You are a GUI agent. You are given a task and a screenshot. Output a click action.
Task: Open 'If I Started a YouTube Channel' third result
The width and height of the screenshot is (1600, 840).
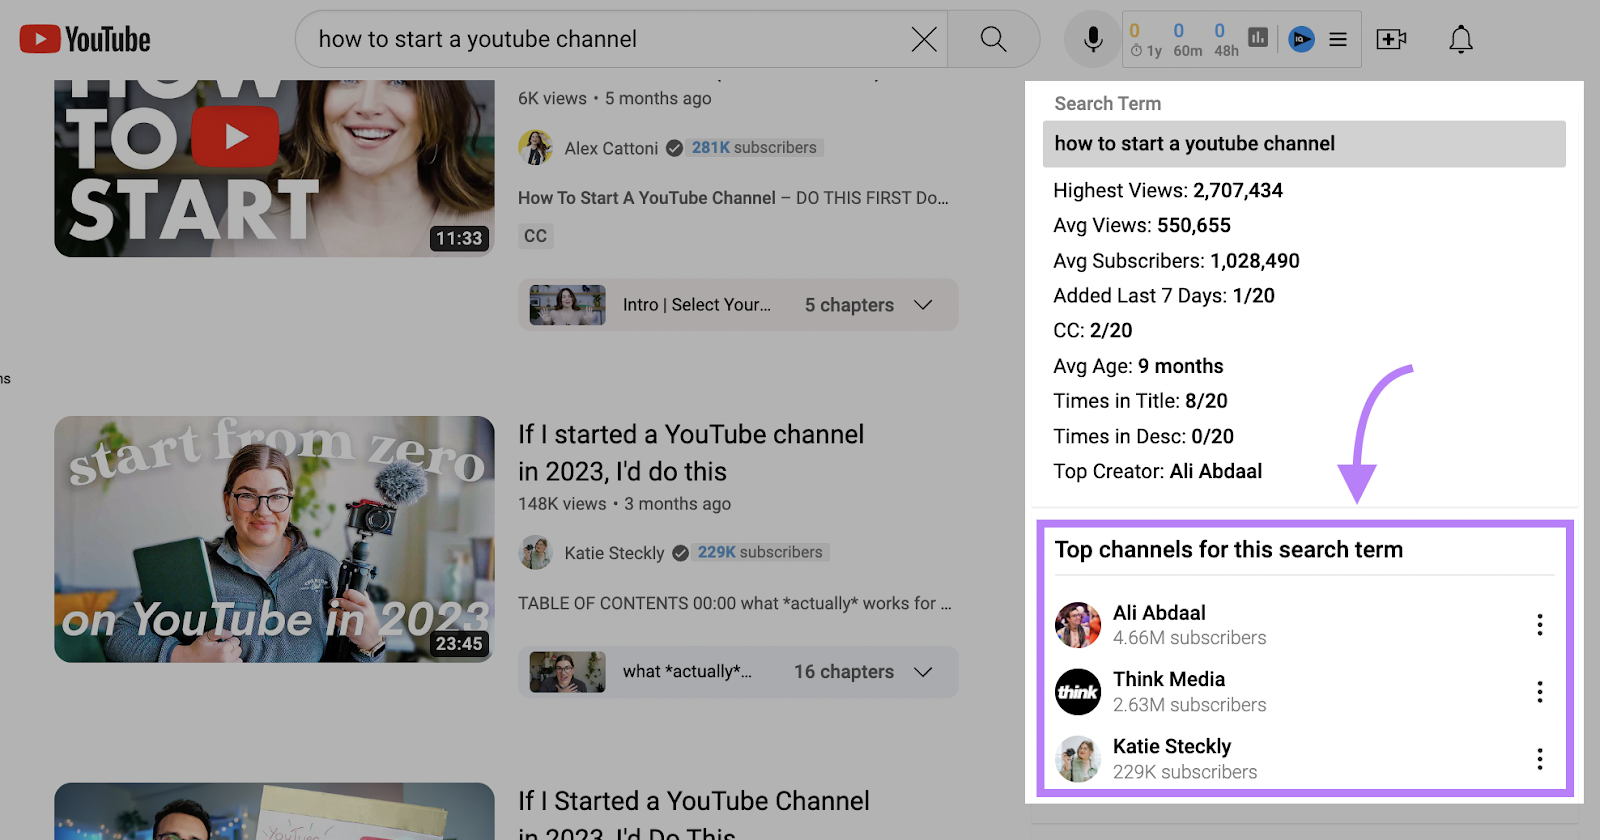[x=694, y=813]
